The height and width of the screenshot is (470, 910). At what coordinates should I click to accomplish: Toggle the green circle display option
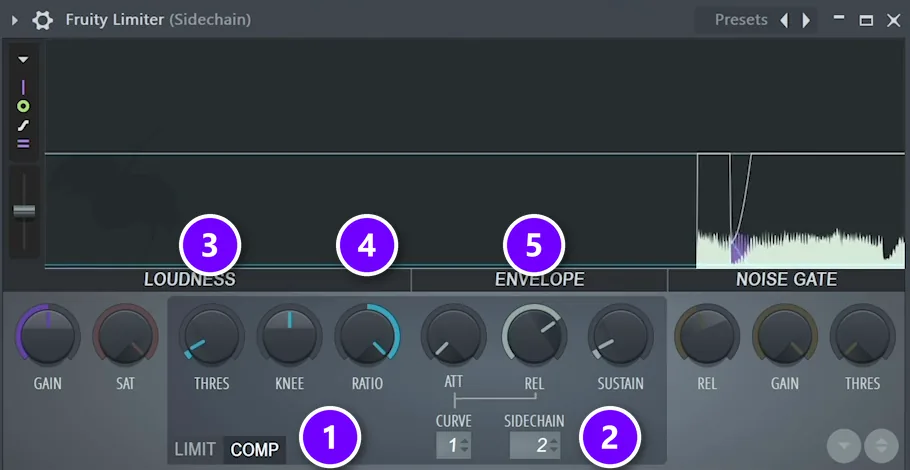(x=23, y=106)
